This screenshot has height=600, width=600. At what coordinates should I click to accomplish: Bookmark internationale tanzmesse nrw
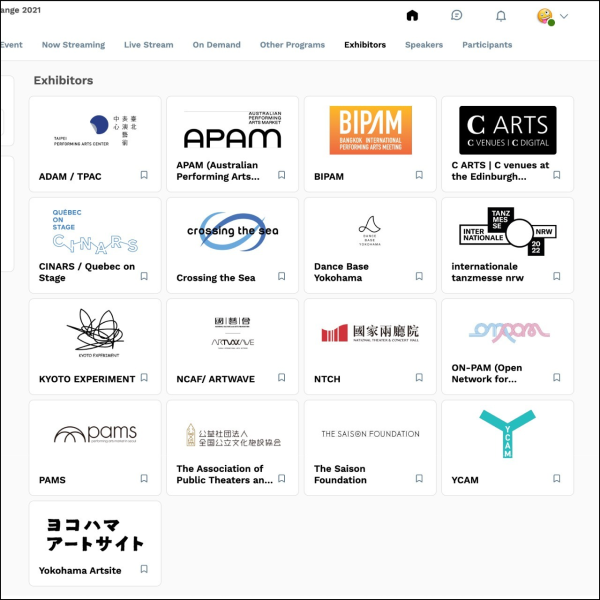[557, 276]
